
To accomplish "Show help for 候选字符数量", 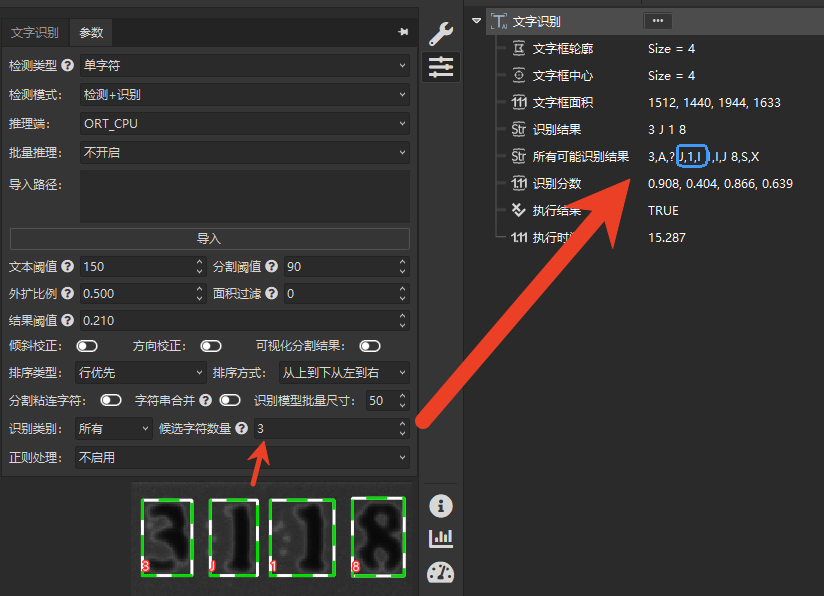I will click(x=241, y=428).
